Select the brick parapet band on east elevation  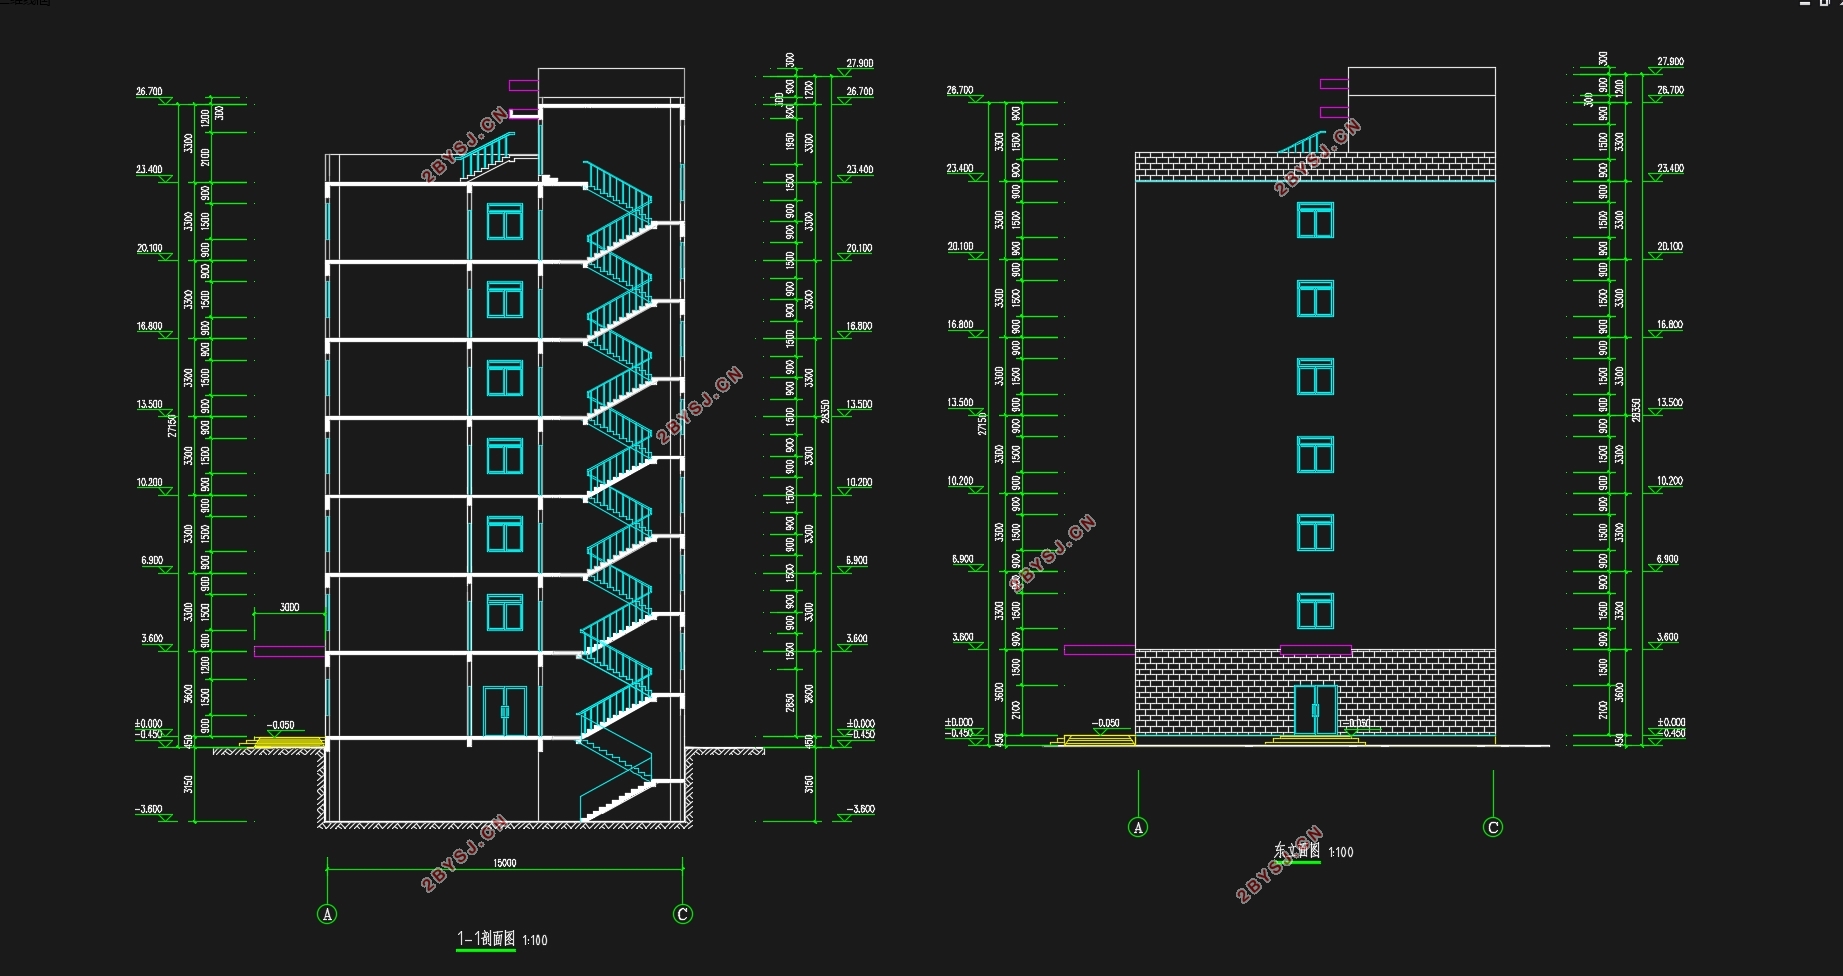1315,167
